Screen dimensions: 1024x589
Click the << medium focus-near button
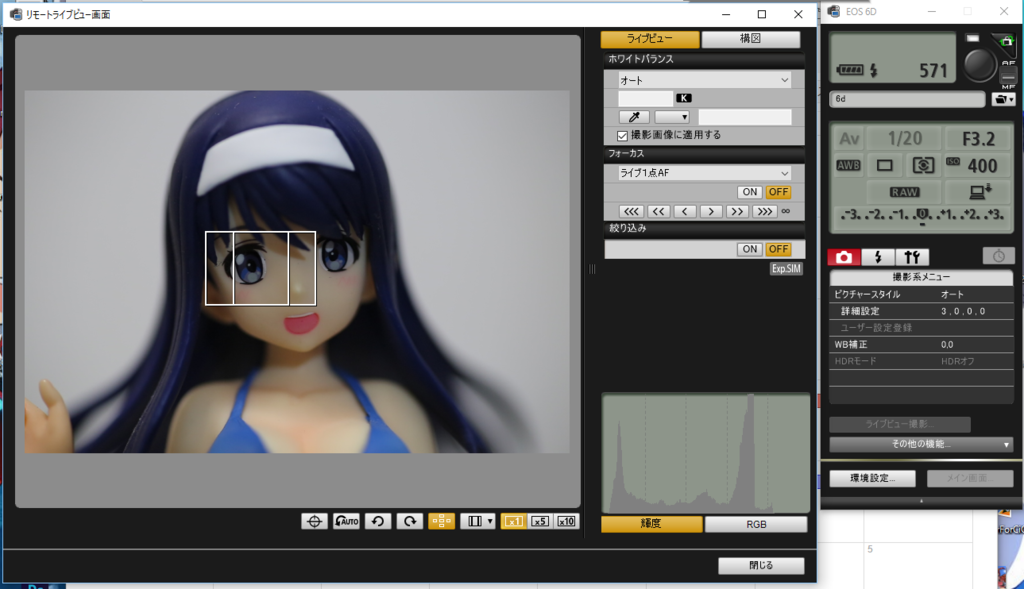pos(658,212)
